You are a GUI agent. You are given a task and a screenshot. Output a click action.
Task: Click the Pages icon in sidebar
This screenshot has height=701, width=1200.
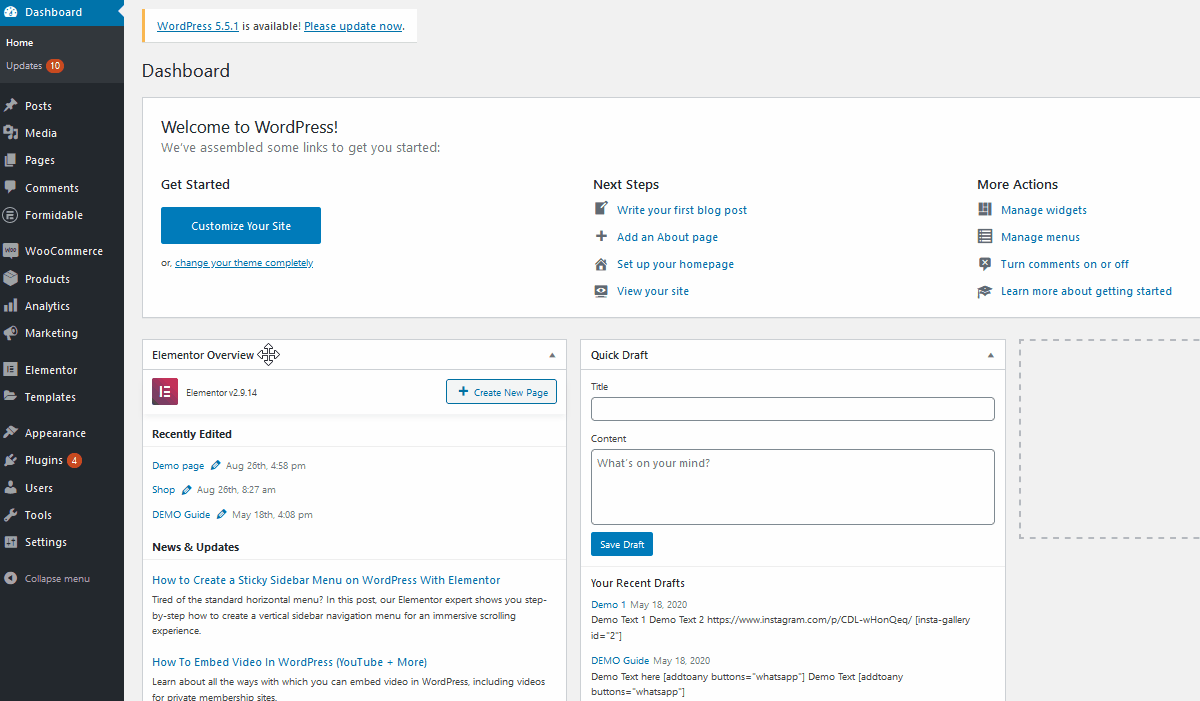point(11,160)
